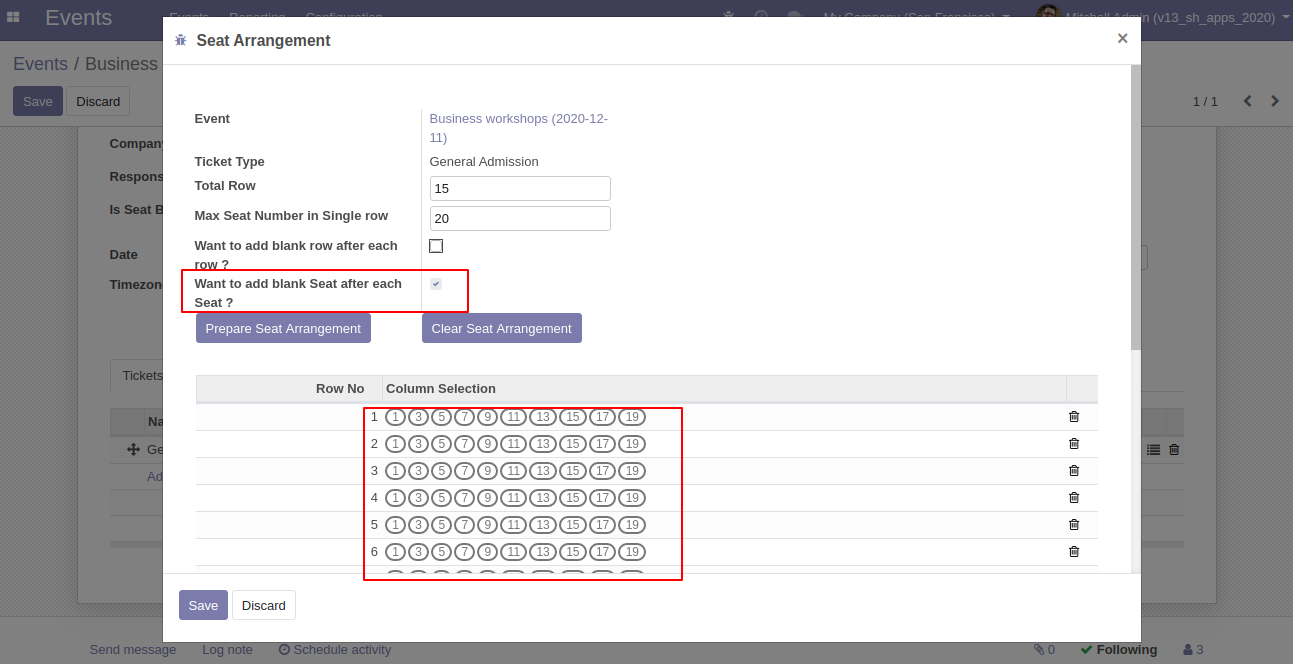Open the Business workshops (2020-12-11) event link
1293x664 pixels.
518,128
